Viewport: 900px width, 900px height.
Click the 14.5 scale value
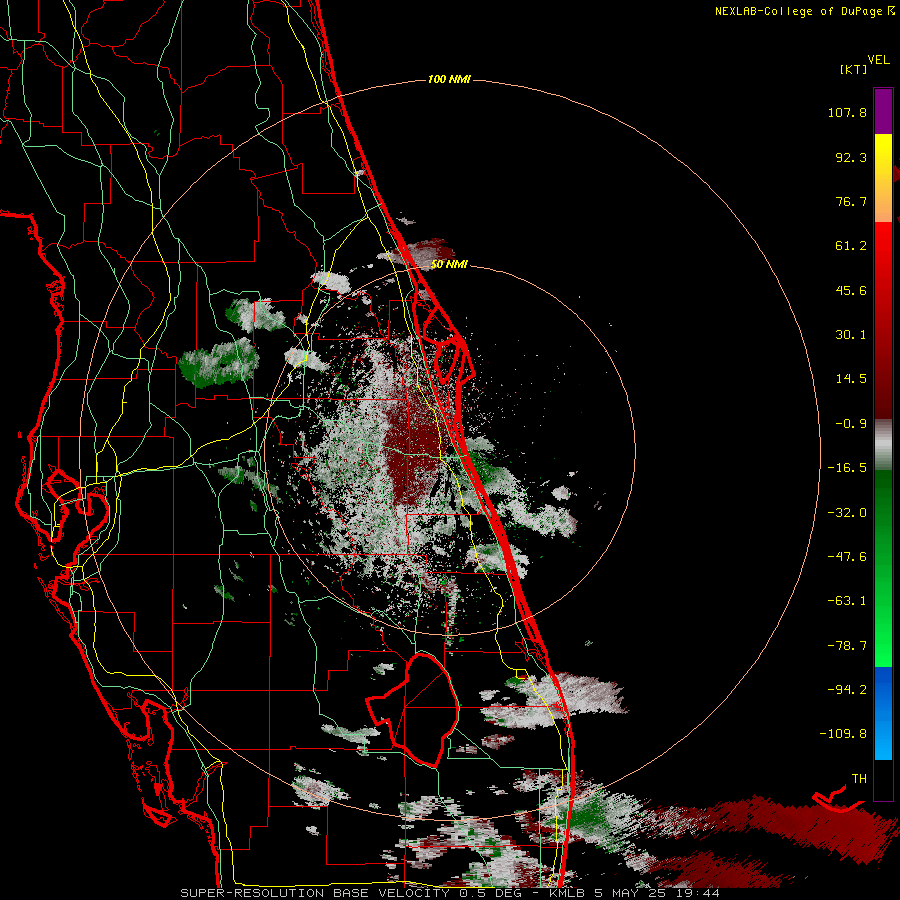[x=851, y=379]
